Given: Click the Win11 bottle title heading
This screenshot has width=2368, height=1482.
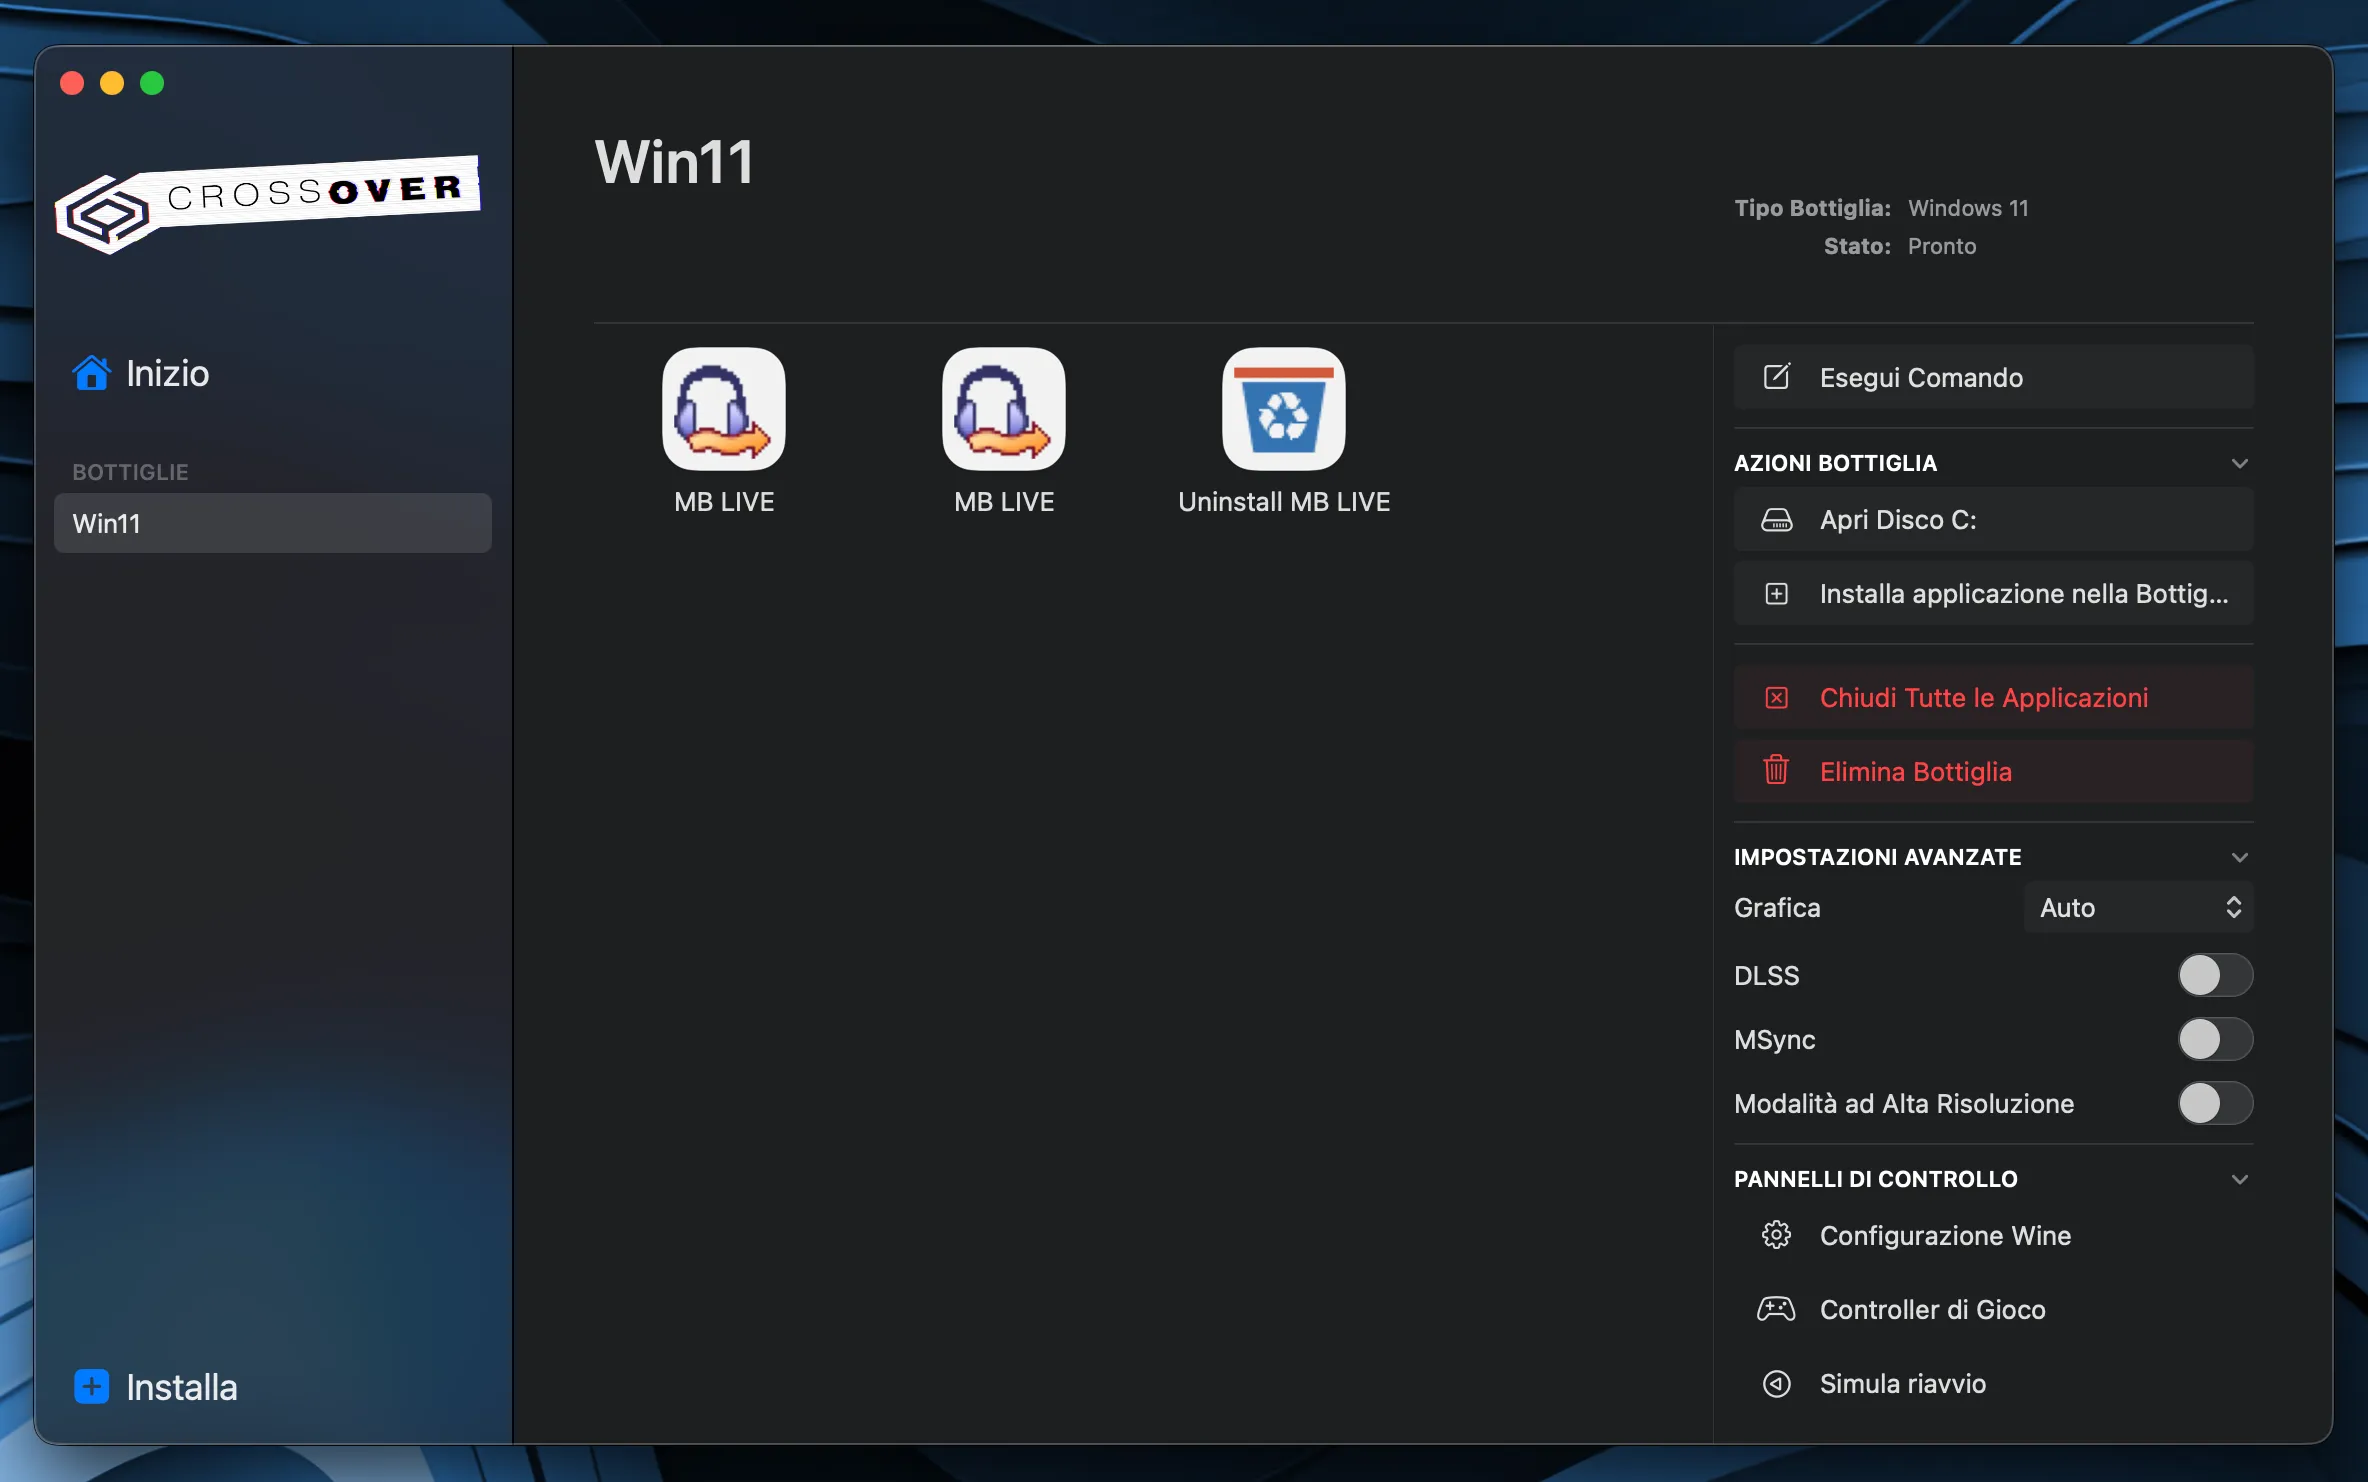Looking at the screenshot, I should (674, 162).
